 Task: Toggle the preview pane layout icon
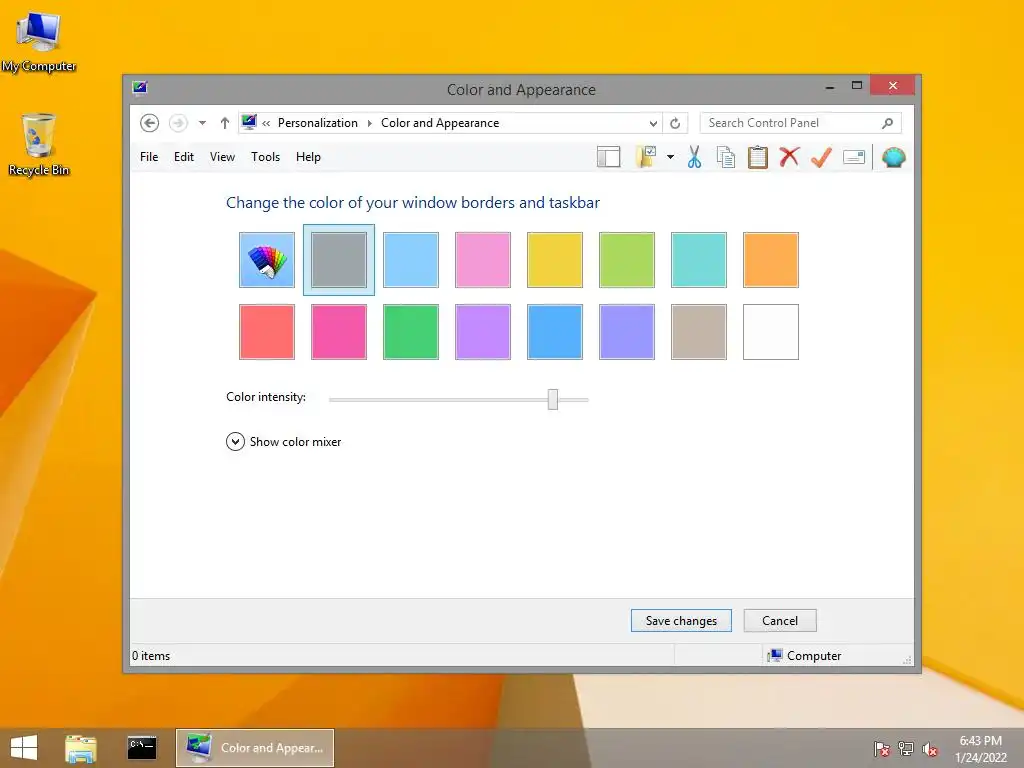(x=609, y=157)
